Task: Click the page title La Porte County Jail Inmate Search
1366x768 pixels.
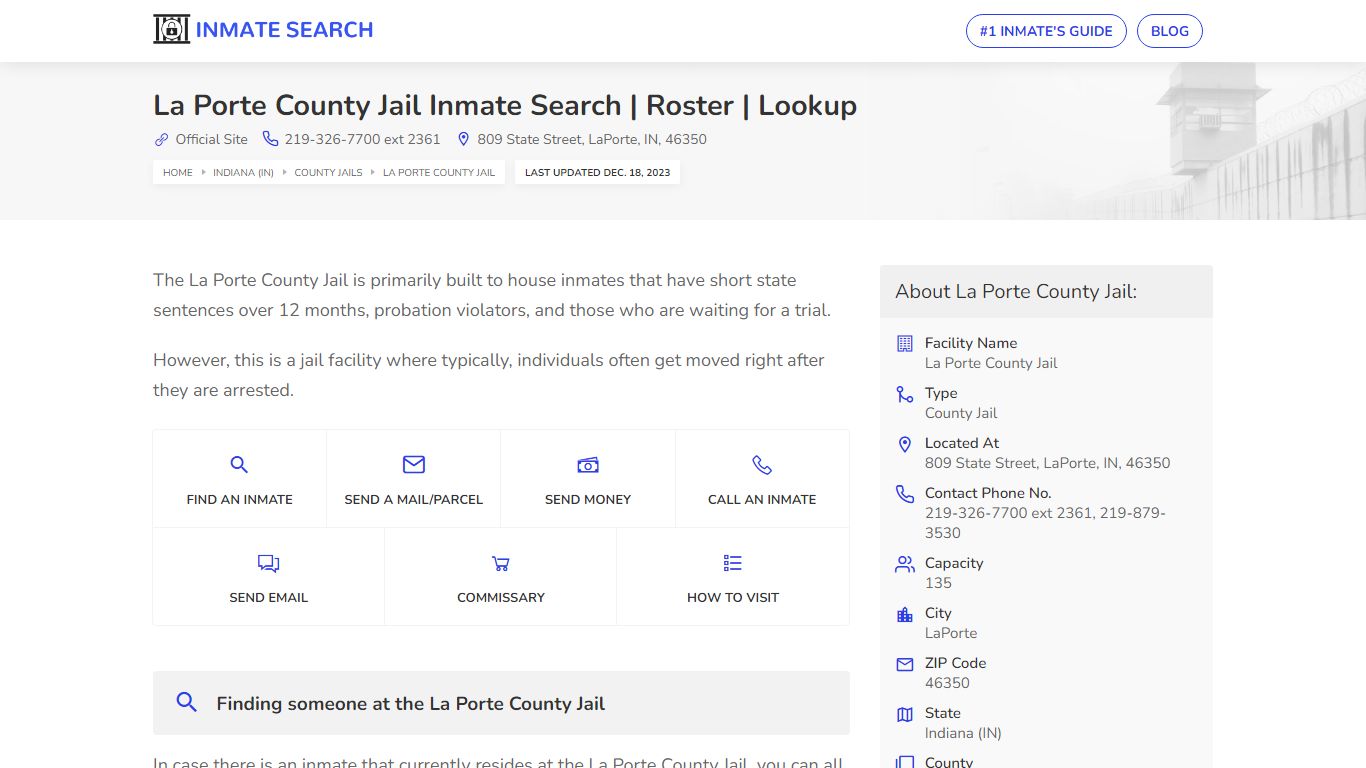Action: [x=505, y=105]
